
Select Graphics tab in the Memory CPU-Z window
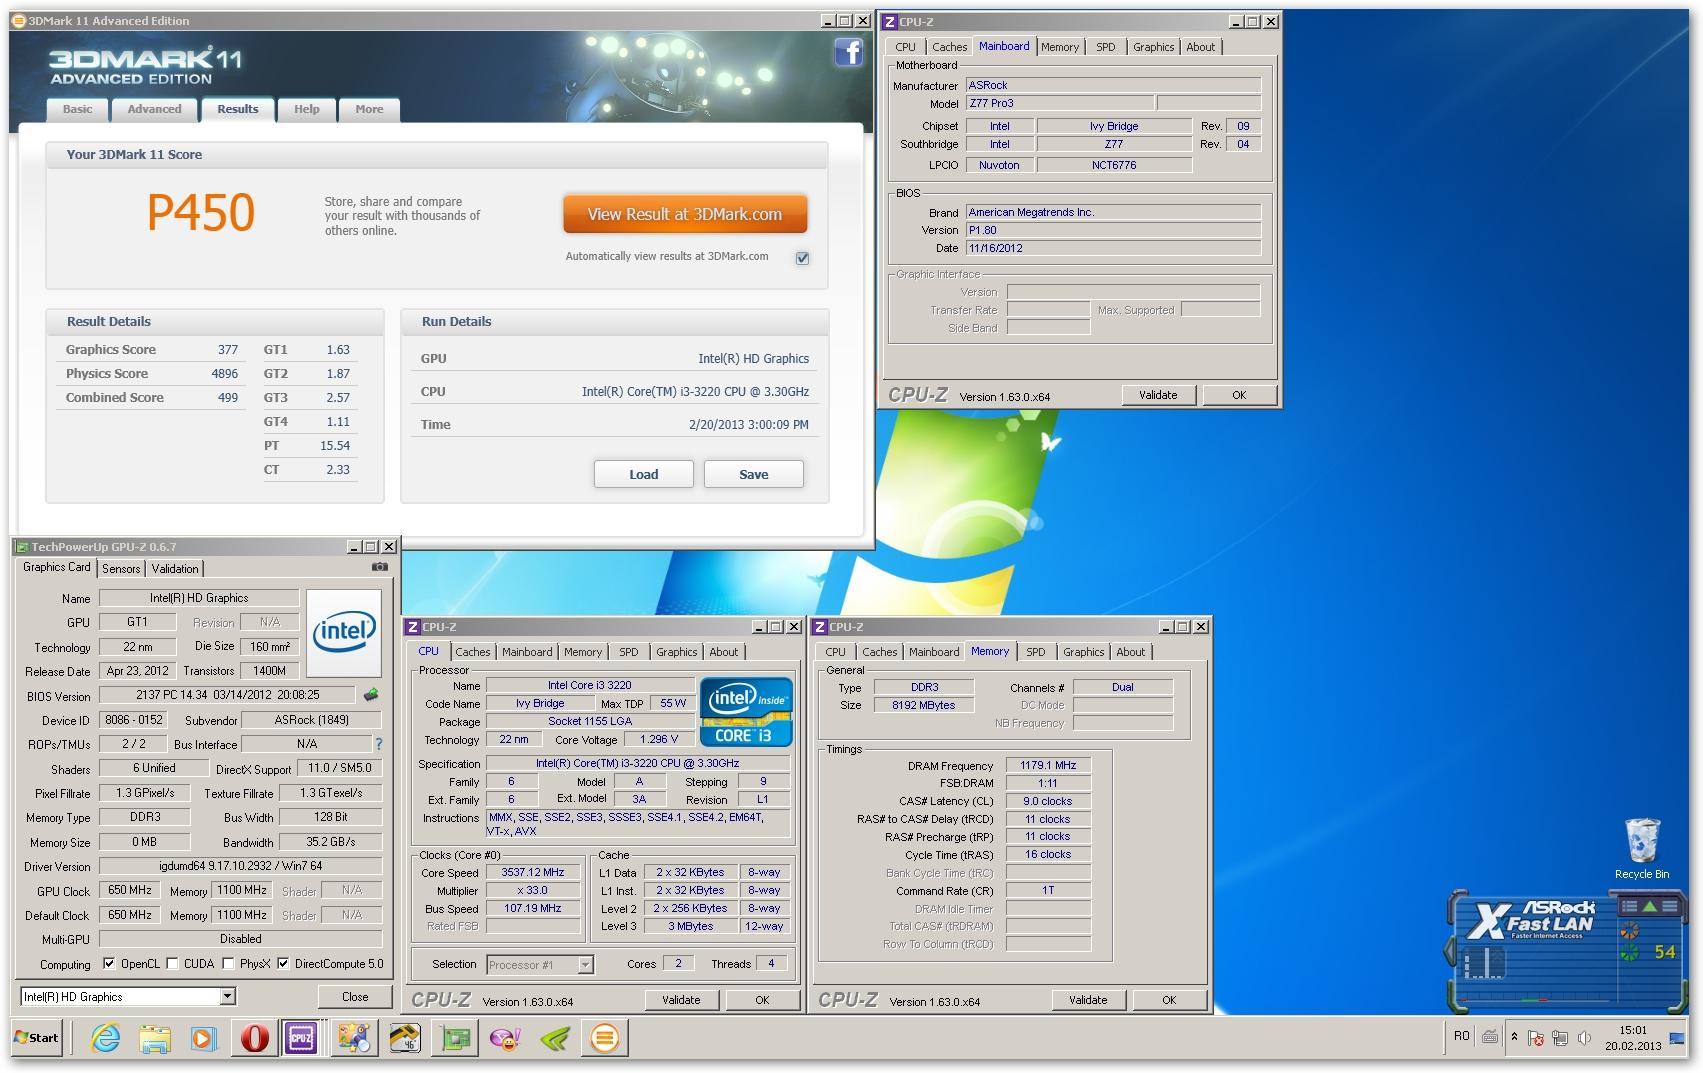(x=1083, y=652)
